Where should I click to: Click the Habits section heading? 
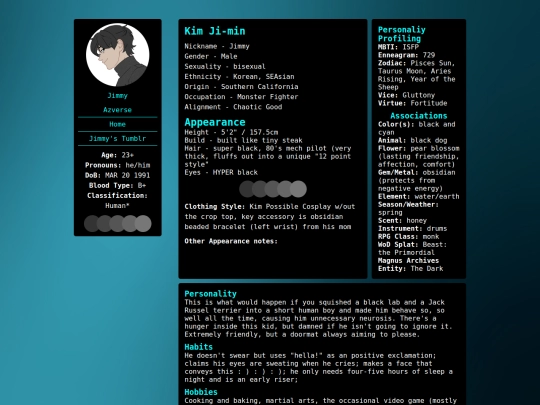[198, 347]
